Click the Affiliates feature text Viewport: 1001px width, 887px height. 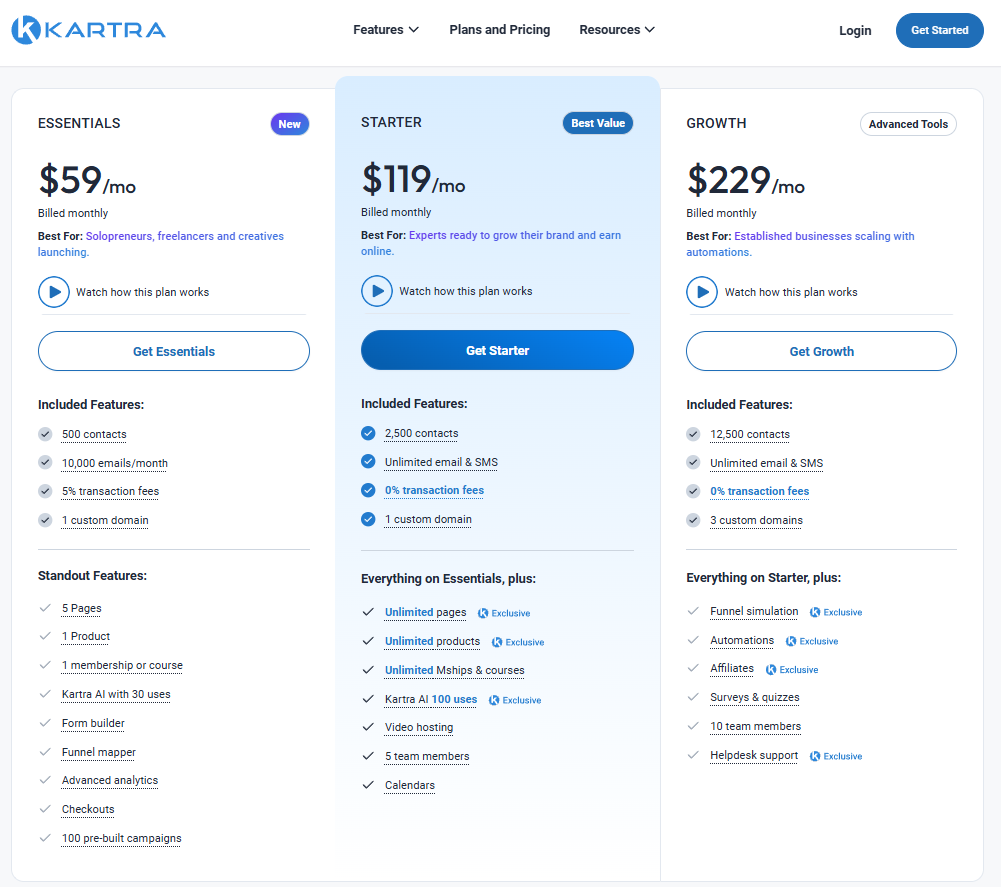coord(732,669)
